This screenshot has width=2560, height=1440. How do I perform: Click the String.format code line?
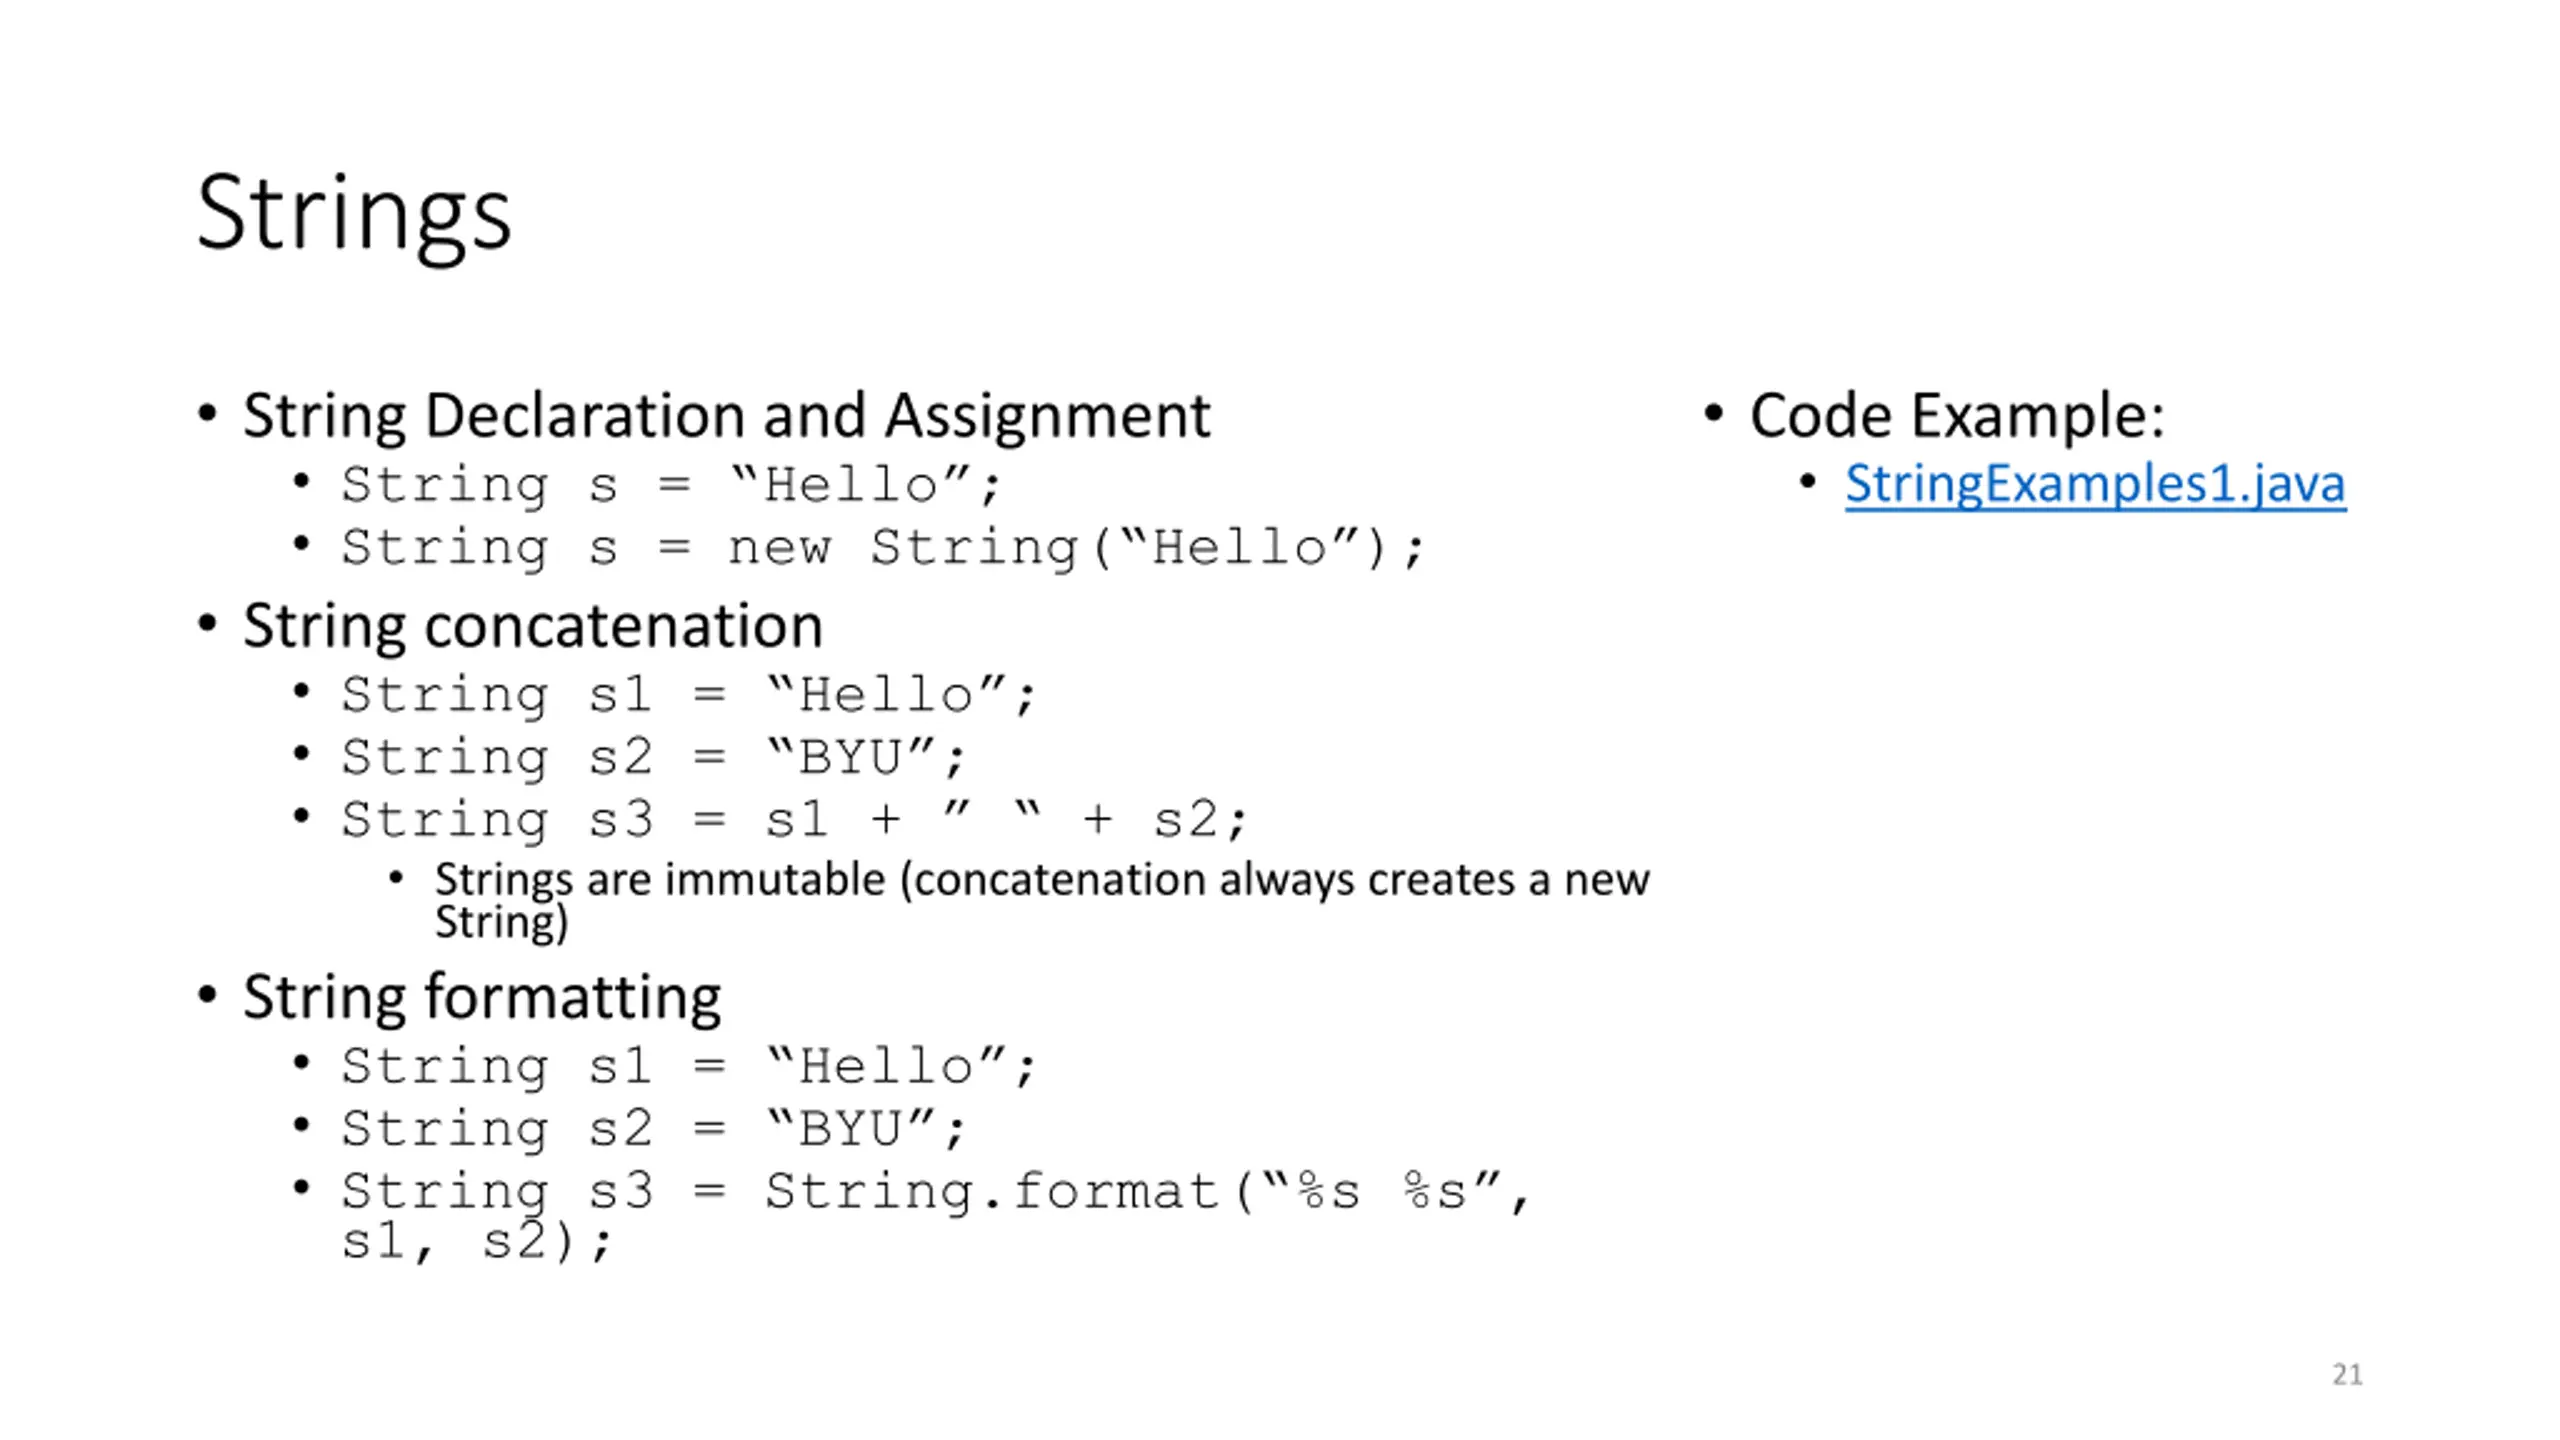[935, 1216]
